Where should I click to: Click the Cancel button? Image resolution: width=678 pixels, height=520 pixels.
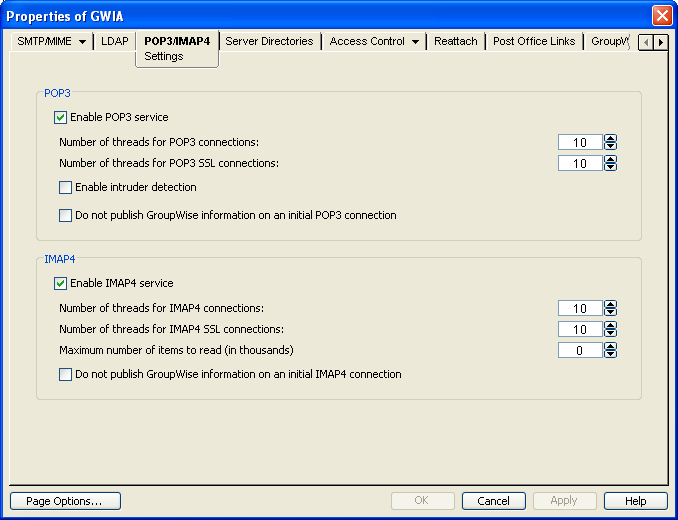pyautogui.click(x=494, y=501)
